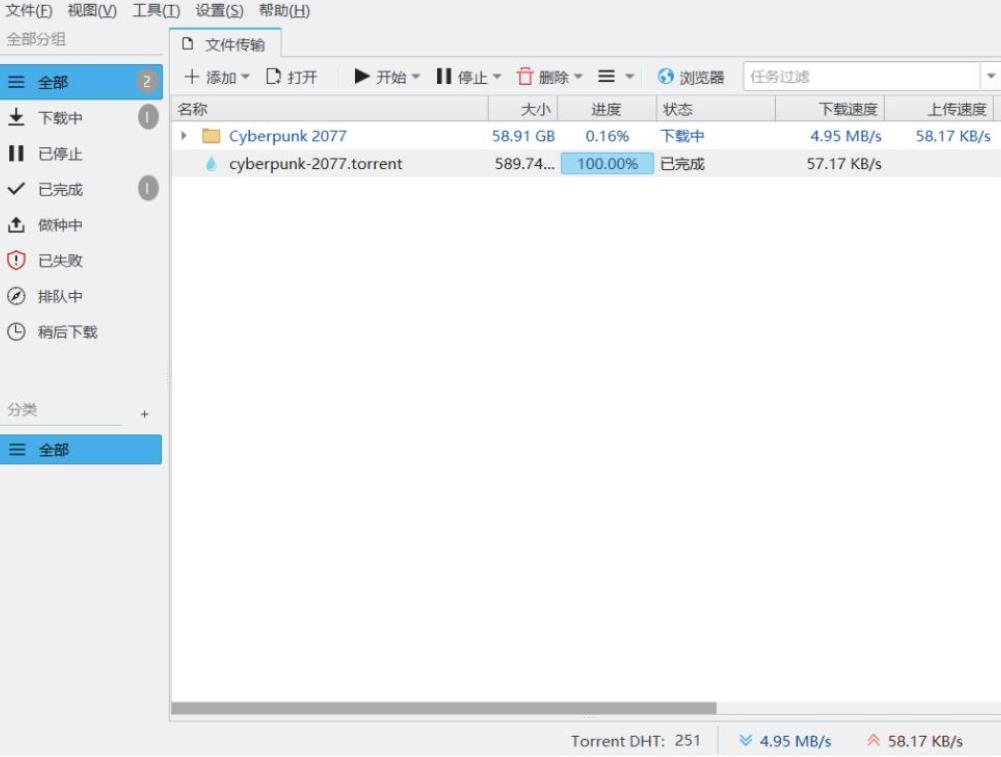This screenshot has height=757, width=1001.
Task: Sort by the 上传速度 column header
Action: tap(940, 109)
